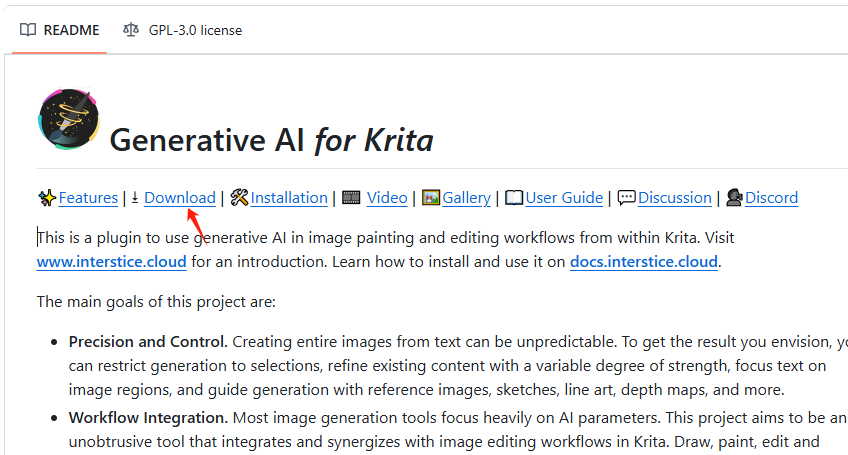Click the film strip icon before Video
848x455 pixels.
351,198
